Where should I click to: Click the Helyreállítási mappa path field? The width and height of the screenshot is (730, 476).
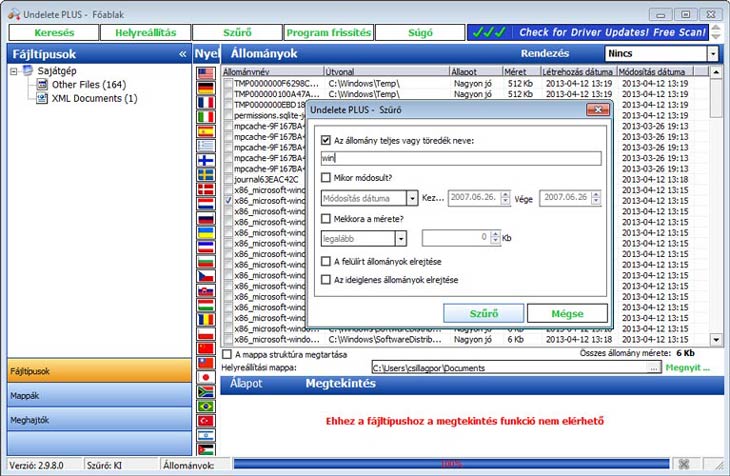[510, 368]
